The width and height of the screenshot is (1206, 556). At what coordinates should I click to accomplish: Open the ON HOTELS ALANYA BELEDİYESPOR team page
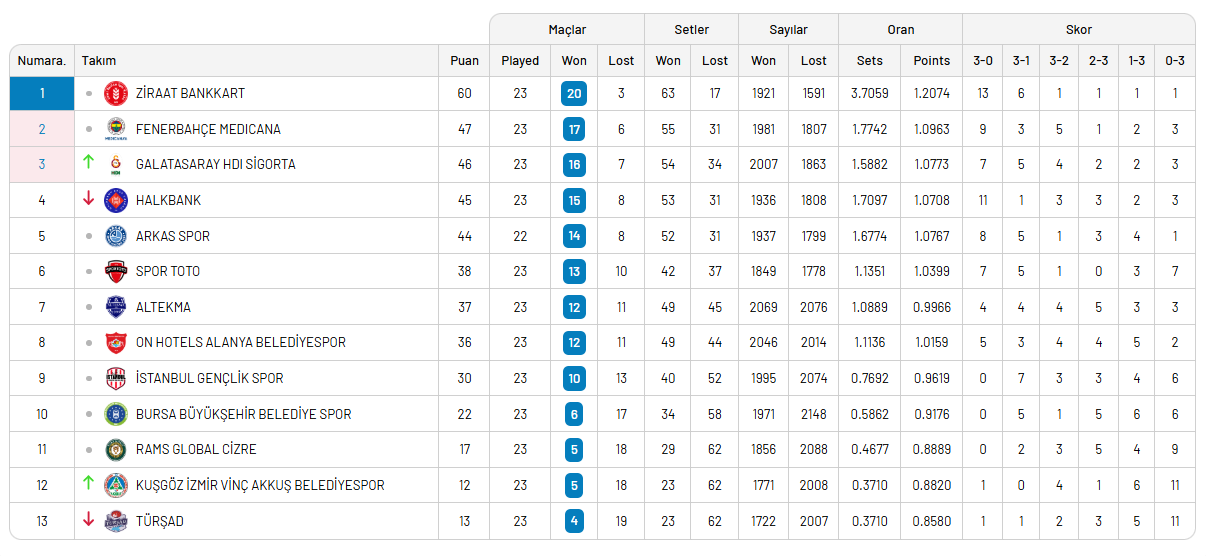click(240, 342)
